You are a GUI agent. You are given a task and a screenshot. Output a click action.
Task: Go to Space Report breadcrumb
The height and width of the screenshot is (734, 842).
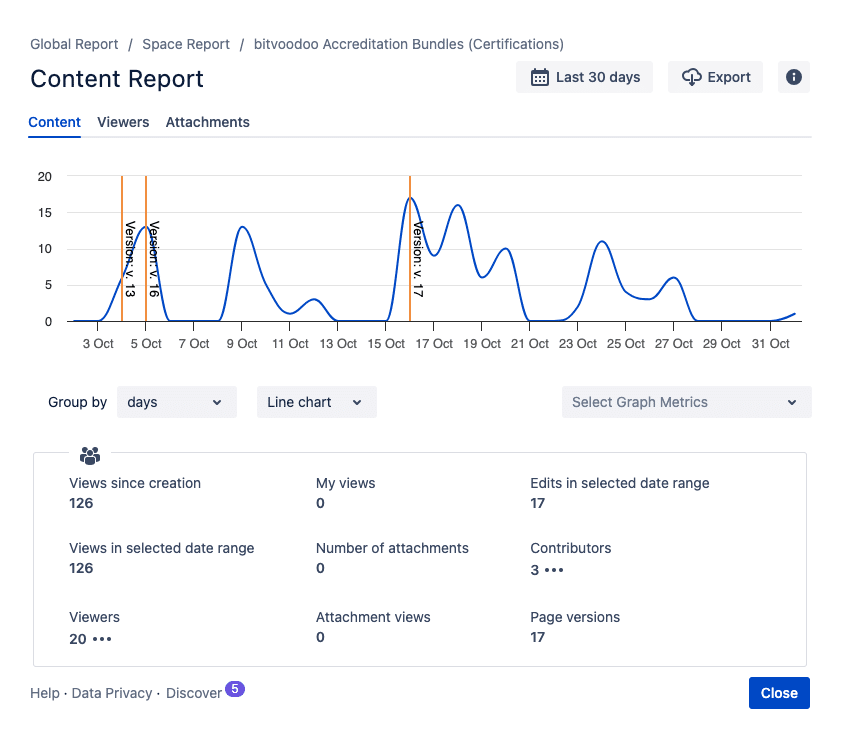[x=186, y=44]
